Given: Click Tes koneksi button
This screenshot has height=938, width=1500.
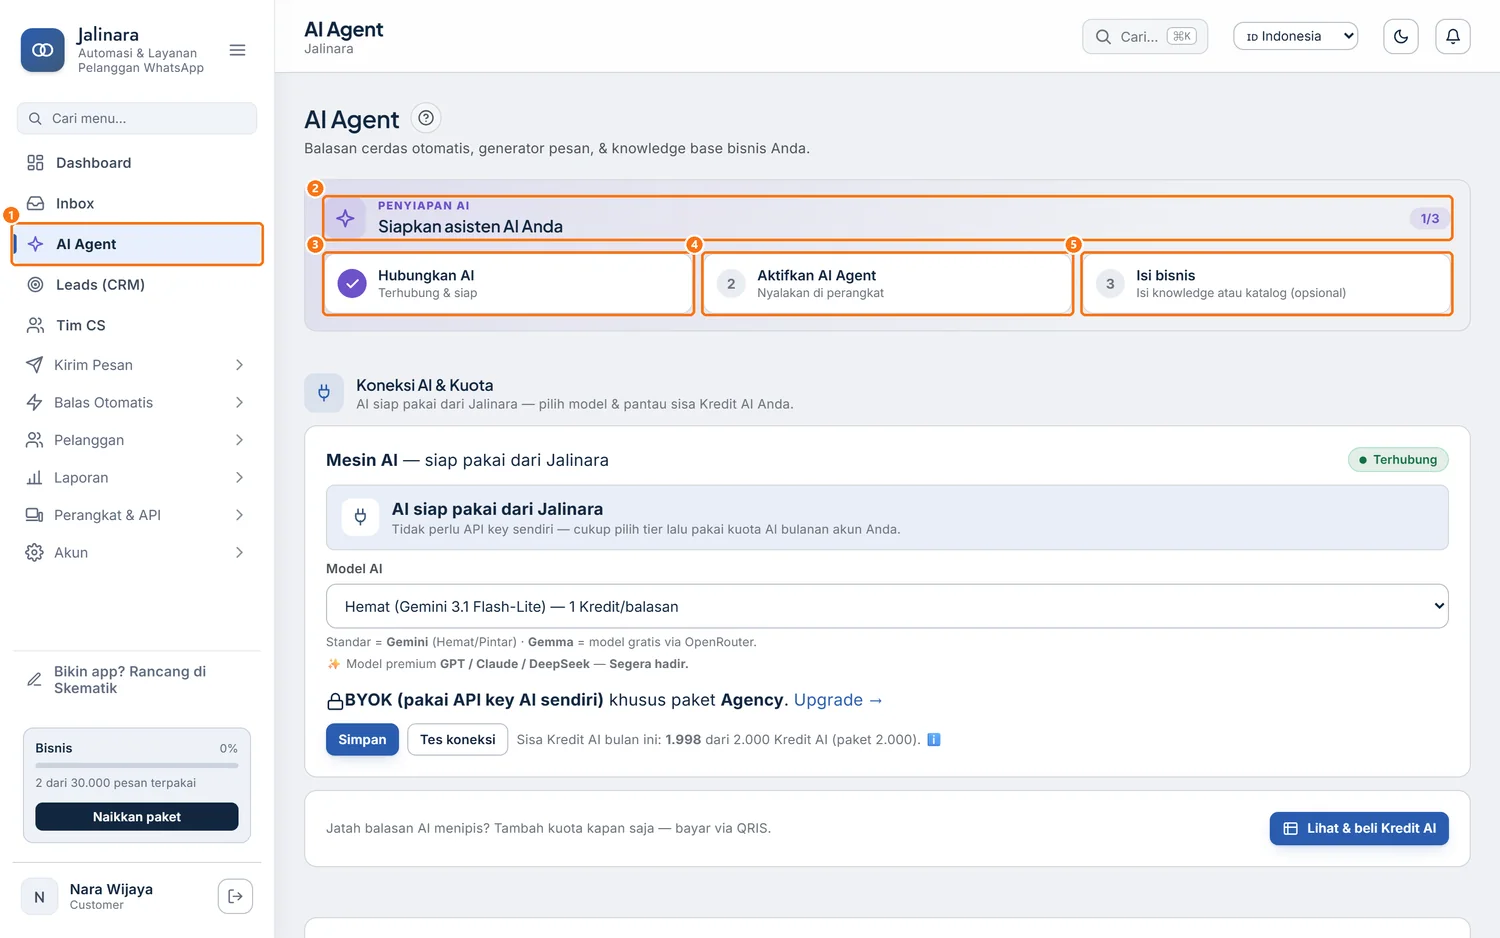Looking at the screenshot, I should click(x=458, y=740).
